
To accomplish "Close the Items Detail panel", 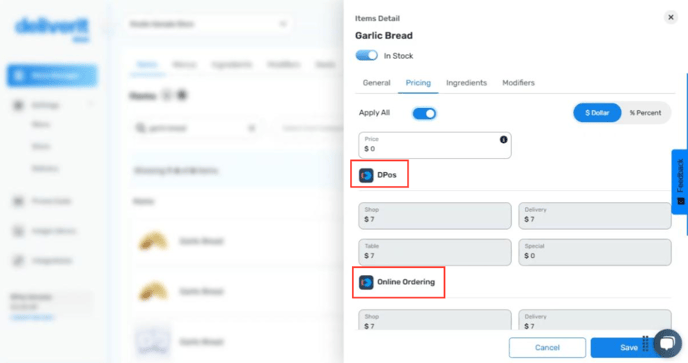I will click(670, 18).
